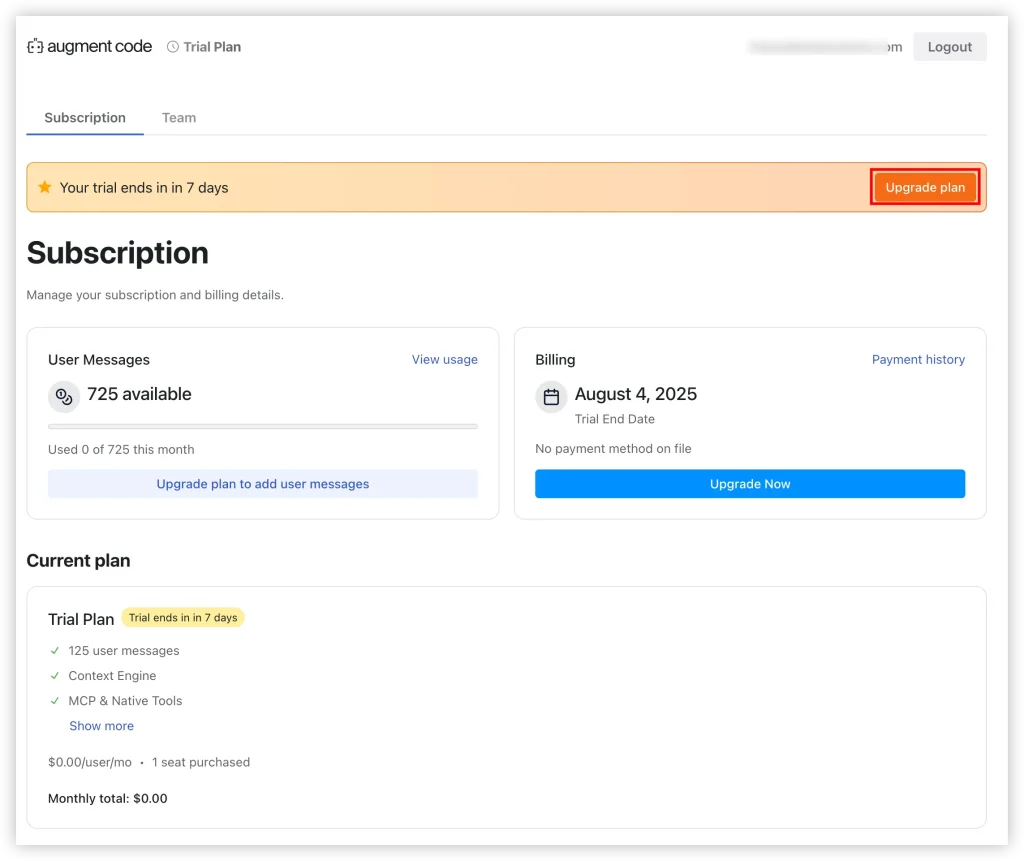Click checkmark next to MCP & Native Tools
Screen dimensions: 1024x861
point(55,701)
